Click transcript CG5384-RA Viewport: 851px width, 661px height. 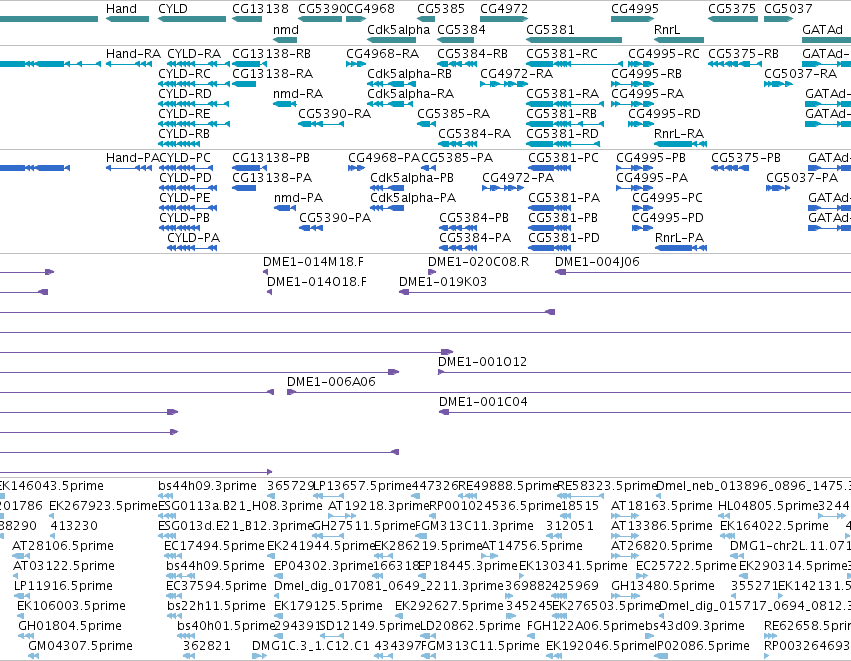(474, 134)
